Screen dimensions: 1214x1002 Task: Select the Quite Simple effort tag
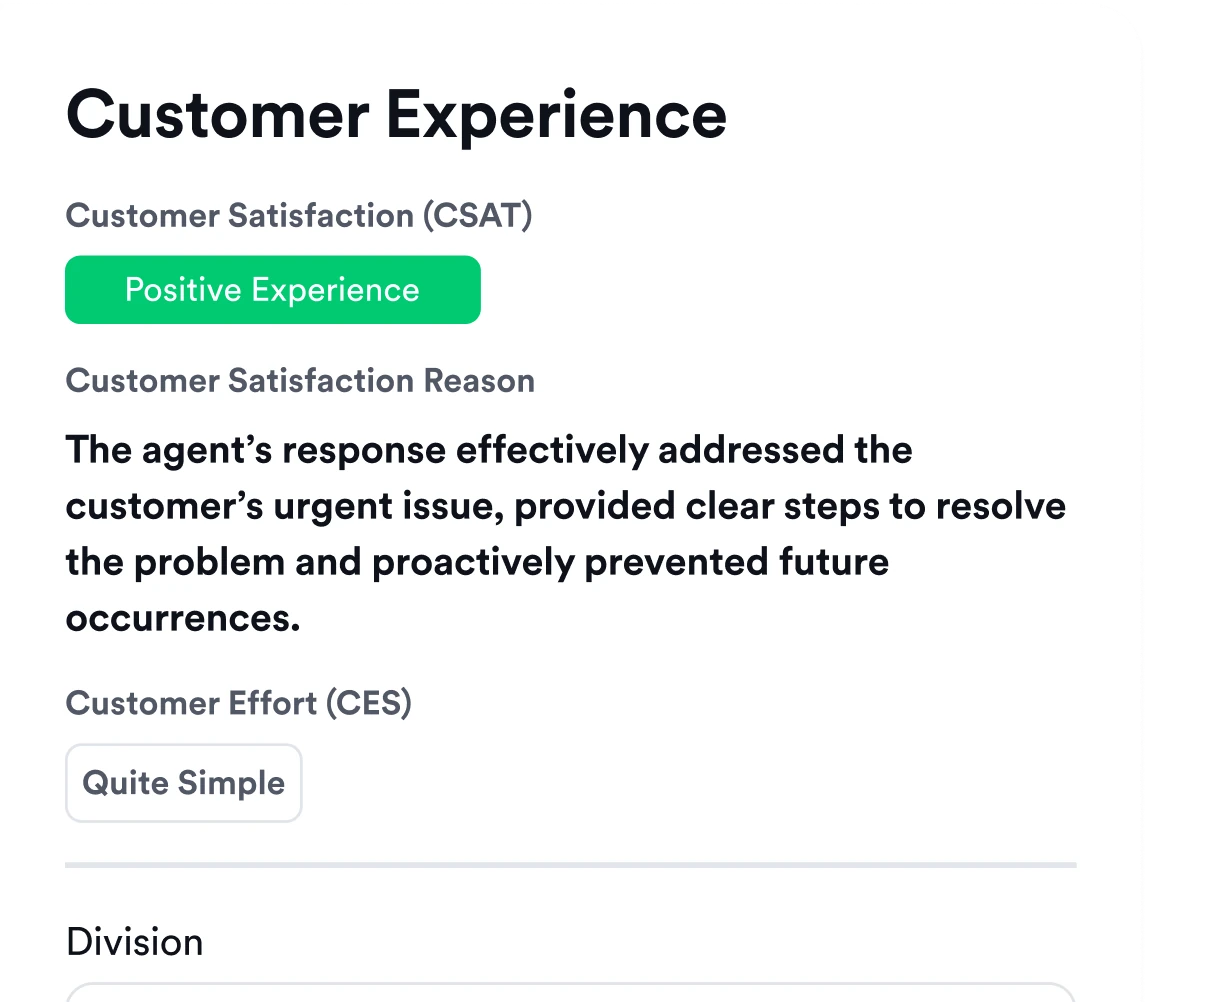pos(183,783)
